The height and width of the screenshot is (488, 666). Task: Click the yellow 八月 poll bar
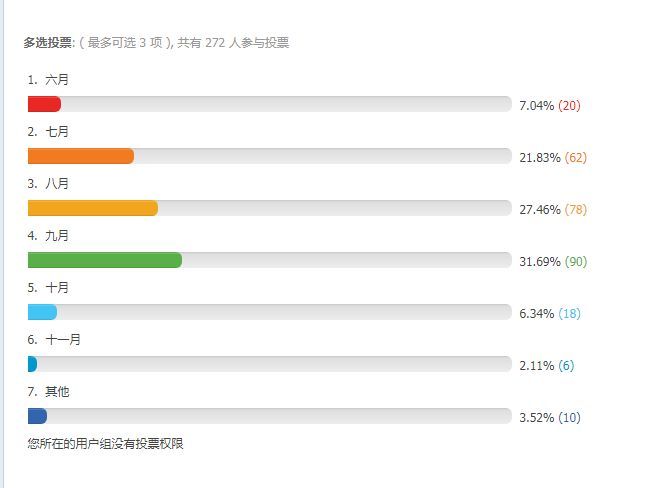point(93,208)
